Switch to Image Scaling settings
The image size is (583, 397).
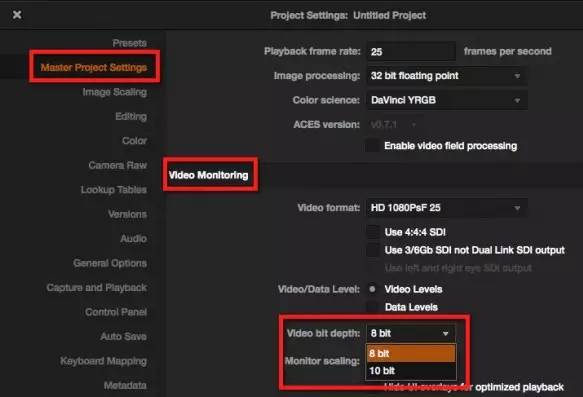pos(115,92)
